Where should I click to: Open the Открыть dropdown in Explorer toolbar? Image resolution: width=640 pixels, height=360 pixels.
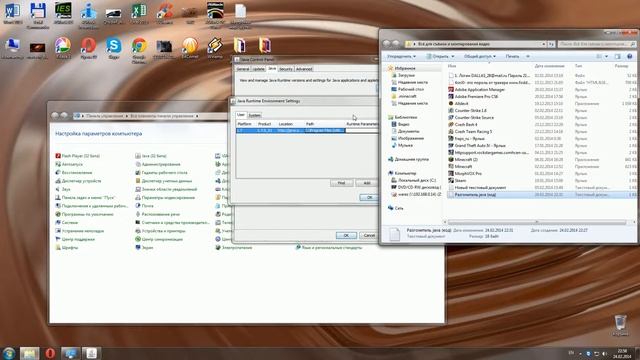pos(440,56)
